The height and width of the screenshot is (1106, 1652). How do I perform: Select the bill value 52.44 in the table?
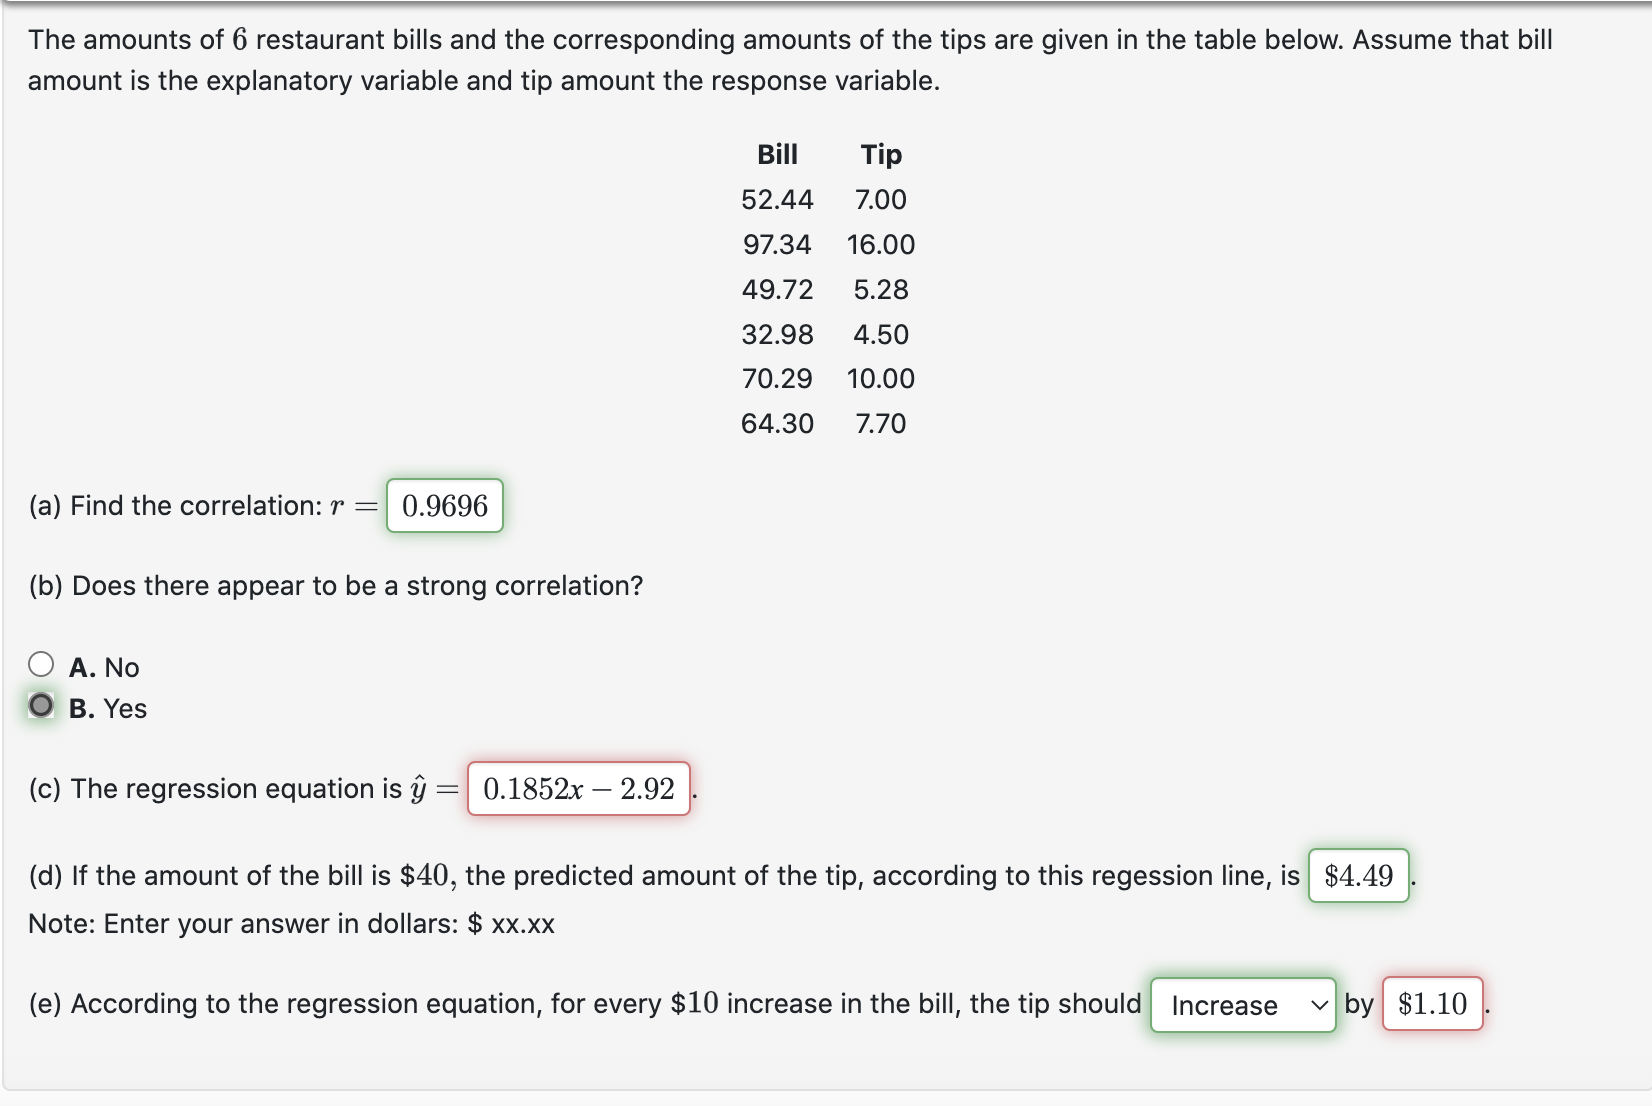point(777,199)
